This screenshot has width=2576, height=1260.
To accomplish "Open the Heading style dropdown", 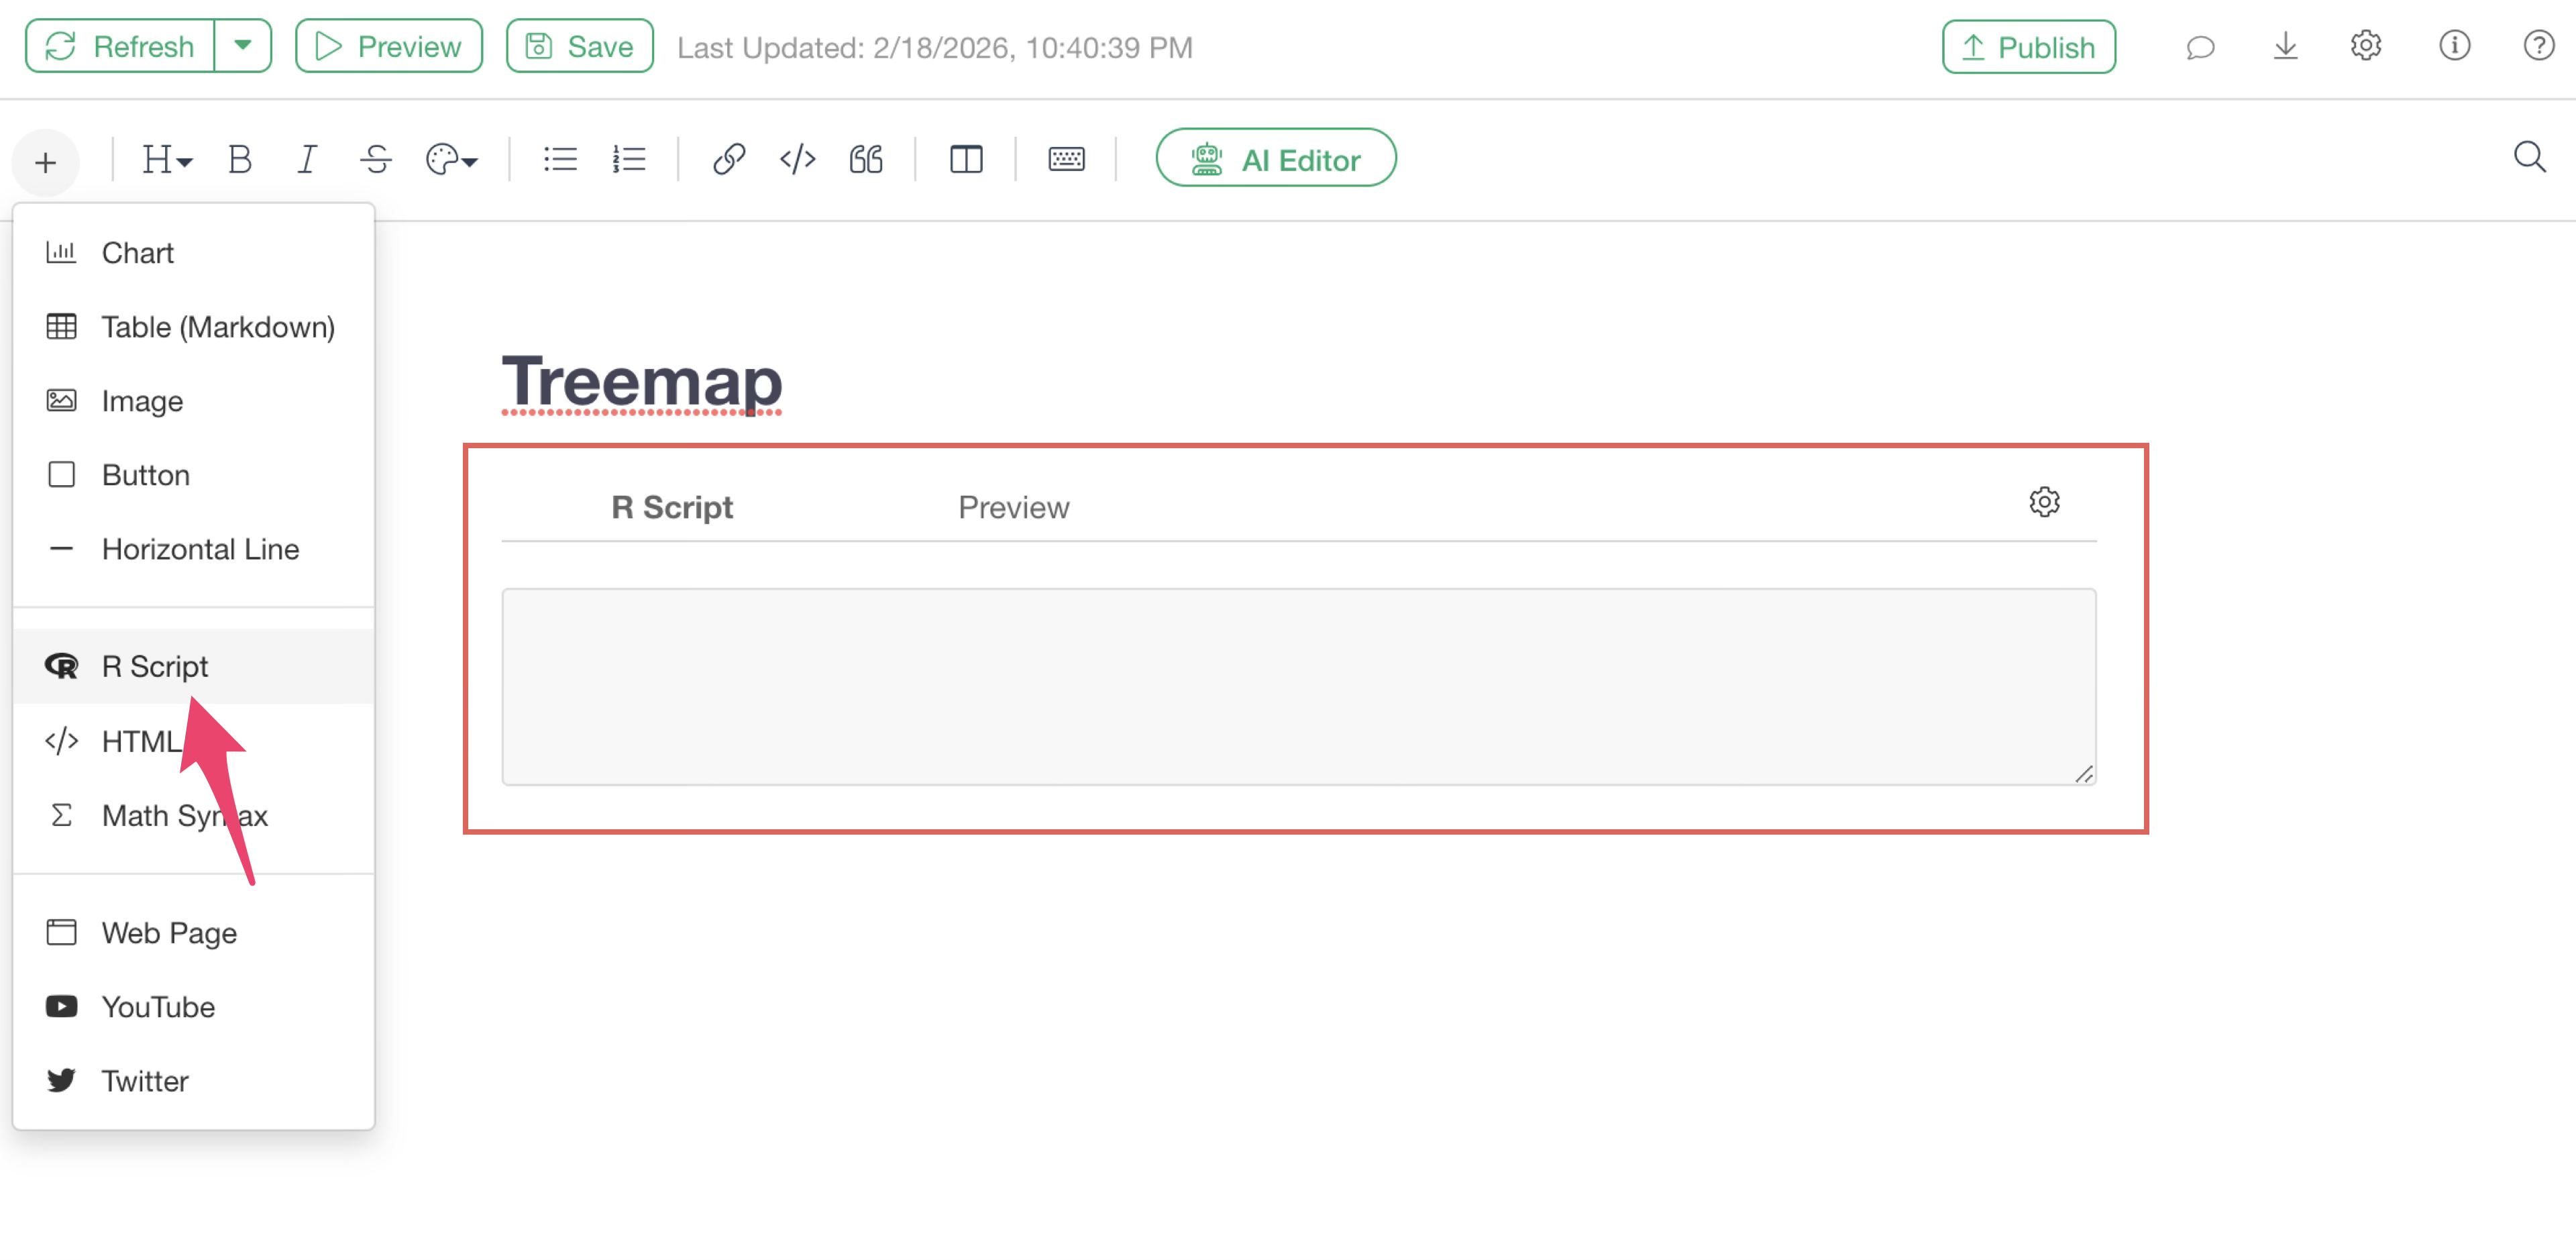I will pos(166,159).
